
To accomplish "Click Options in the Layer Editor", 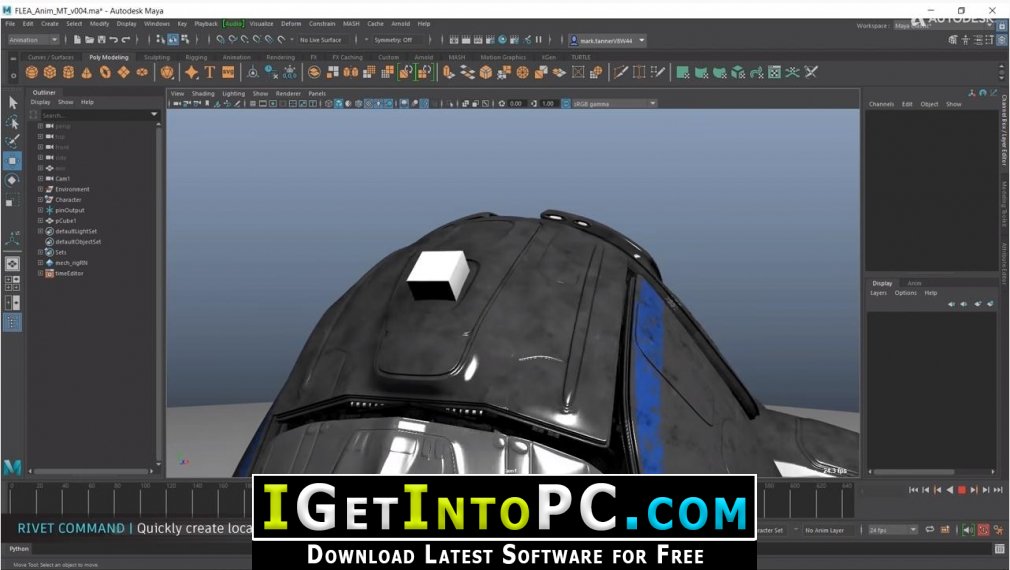I will click(x=905, y=293).
